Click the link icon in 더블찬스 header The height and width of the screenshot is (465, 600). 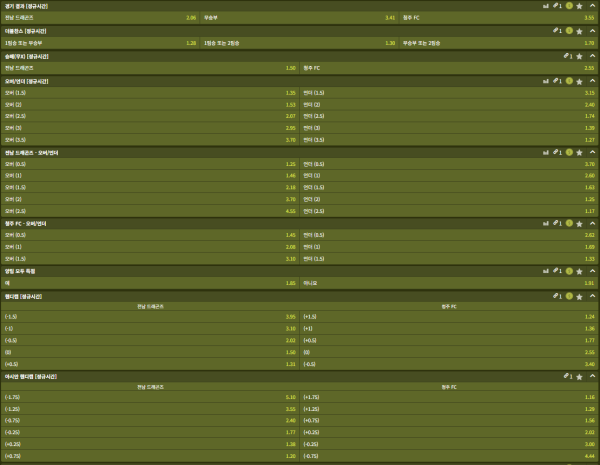(x=555, y=30)
